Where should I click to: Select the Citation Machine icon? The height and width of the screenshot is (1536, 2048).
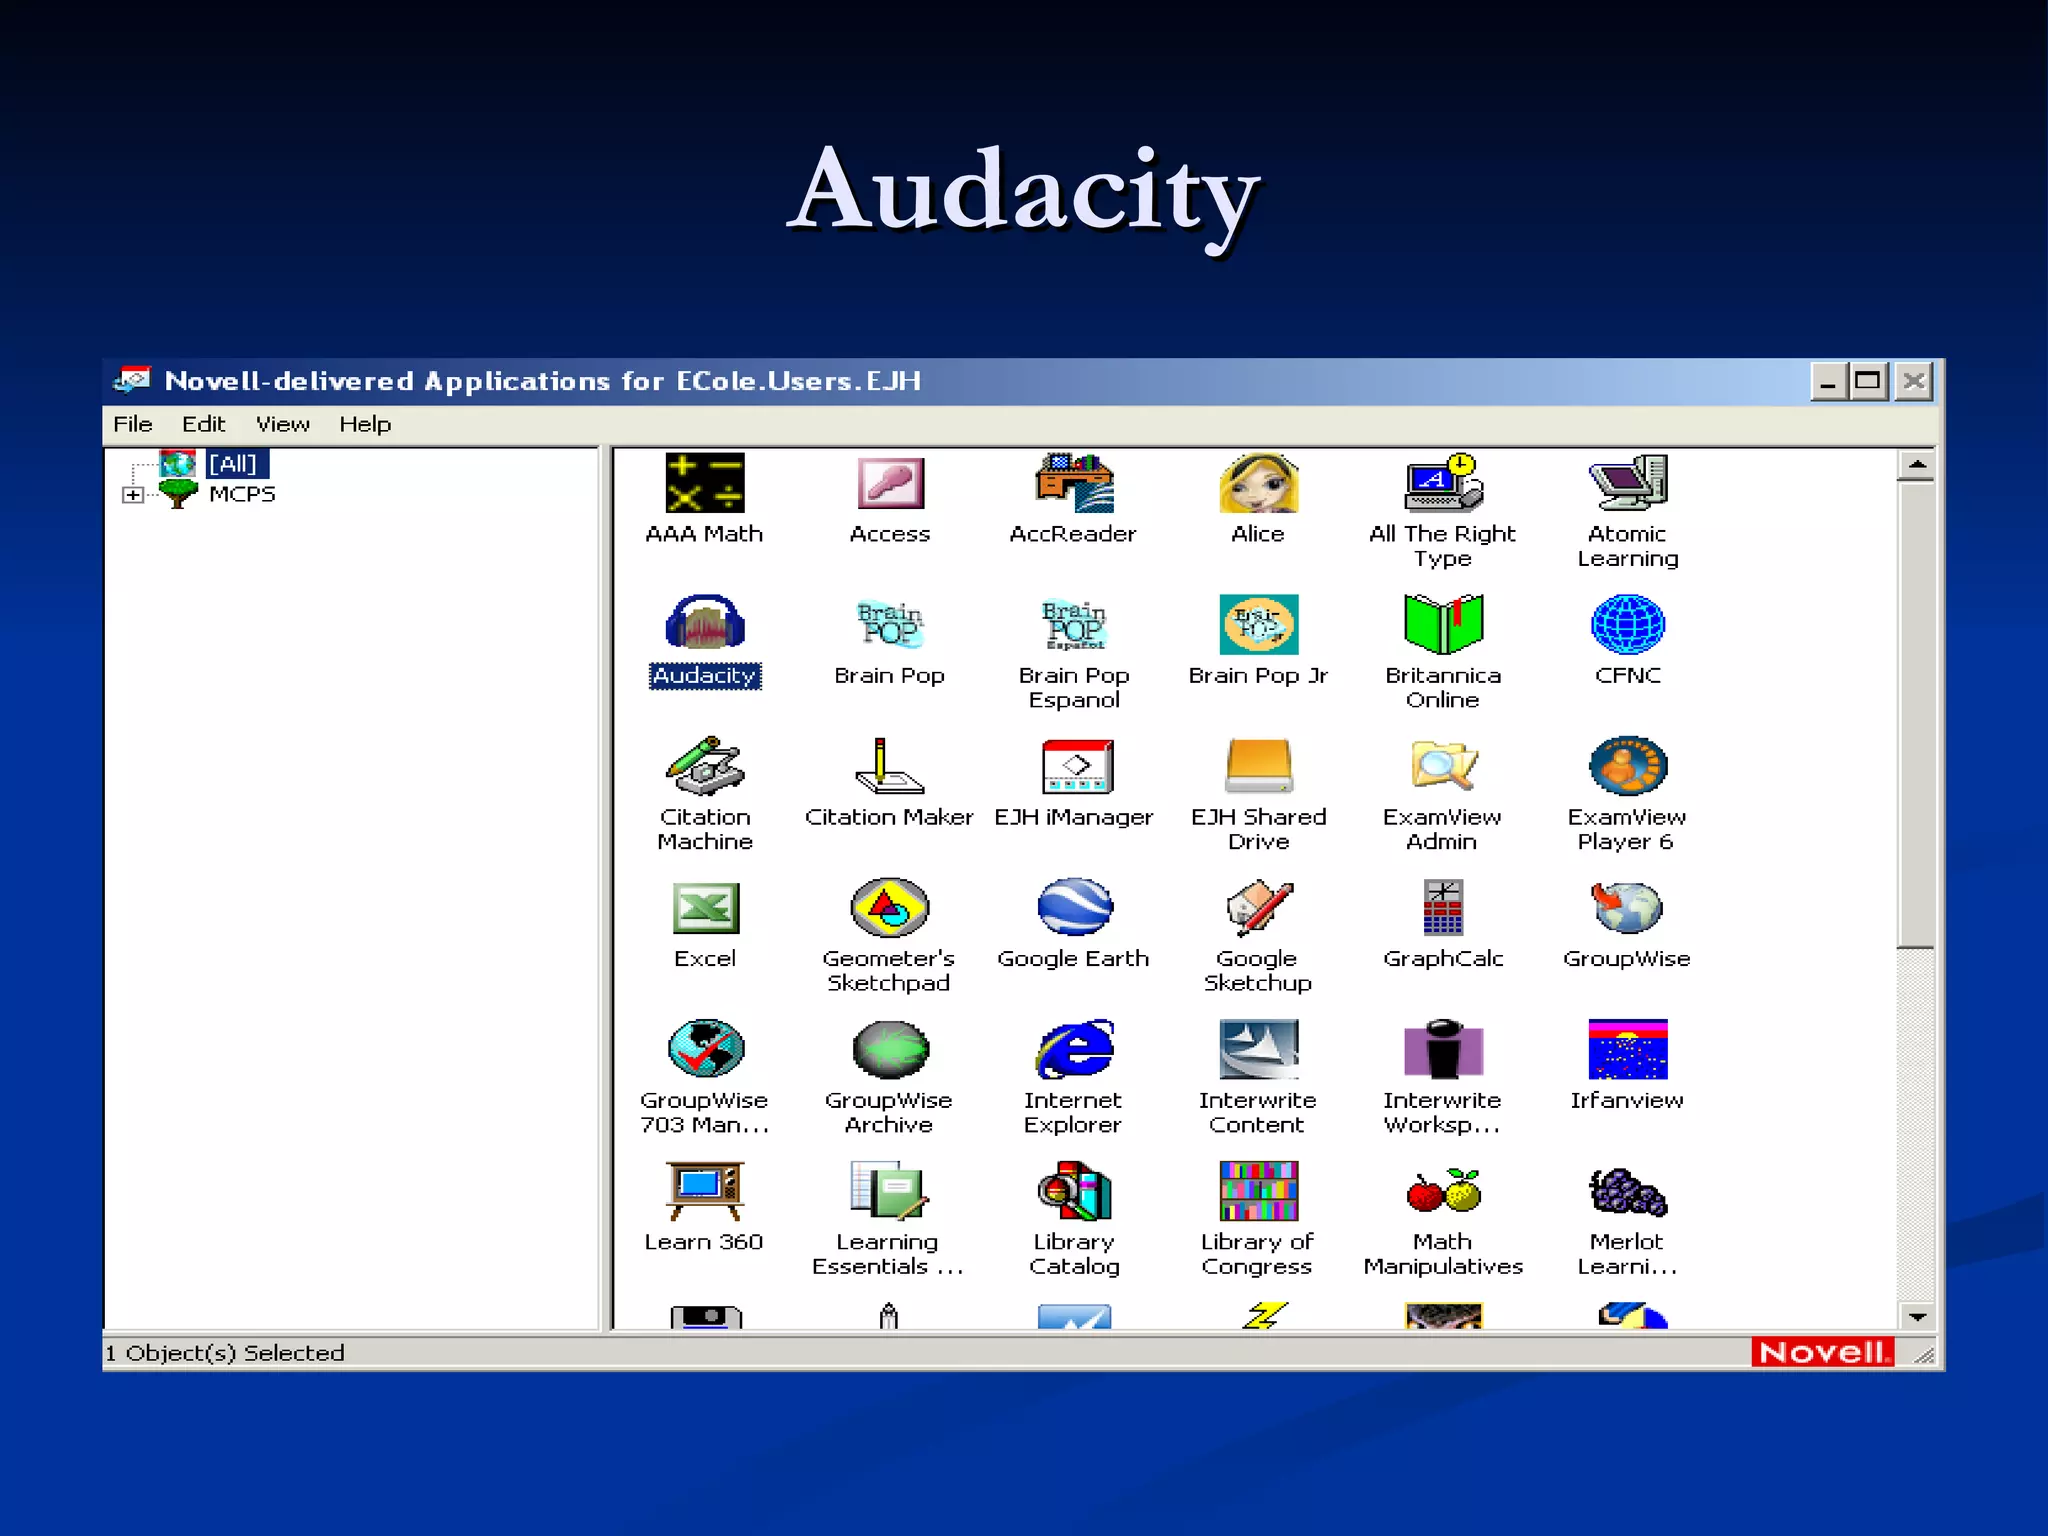coord(704,766)
